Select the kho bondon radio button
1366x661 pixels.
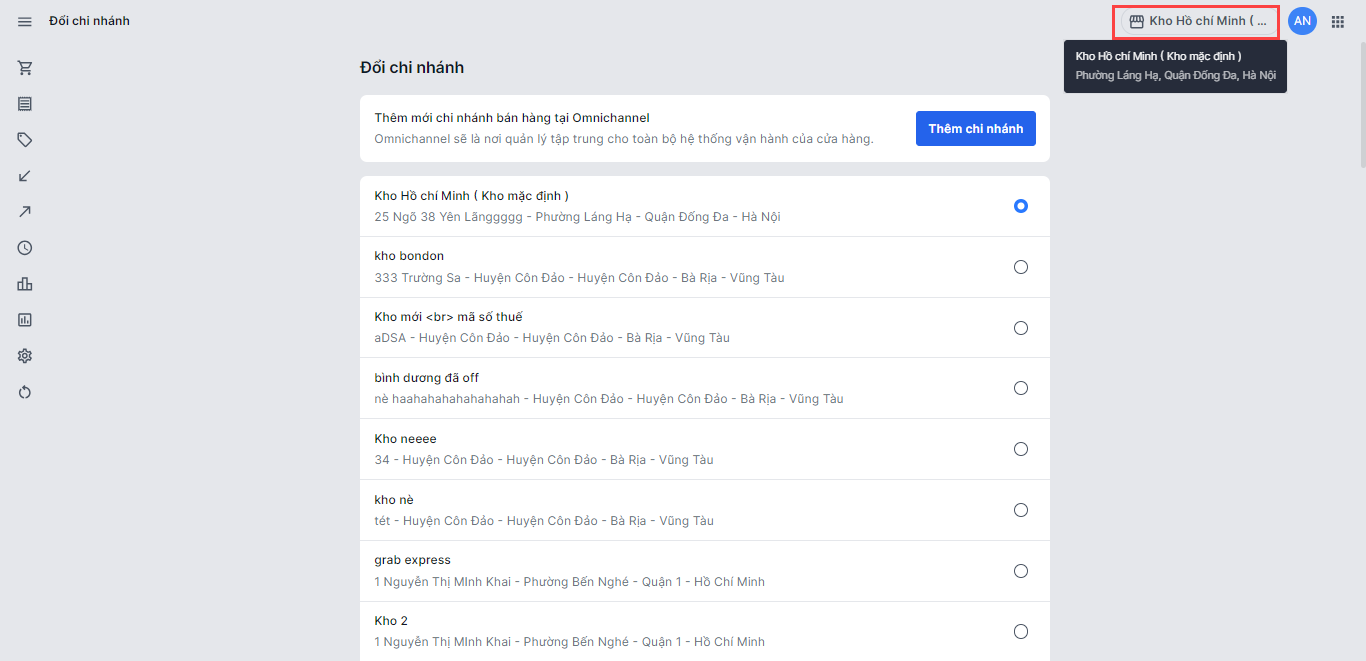tap(1020, 267)
